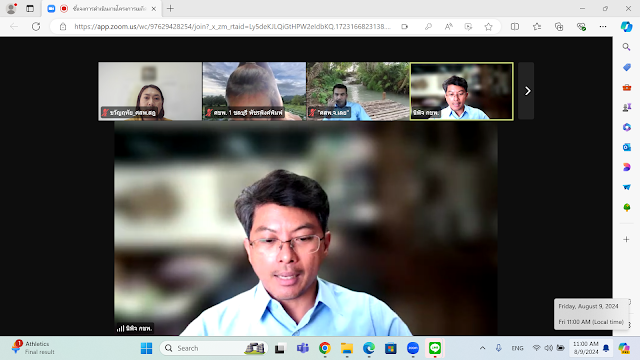640x360 pixels.
Task: Close the Zoom meeting tab
Action: coord(154,9)
